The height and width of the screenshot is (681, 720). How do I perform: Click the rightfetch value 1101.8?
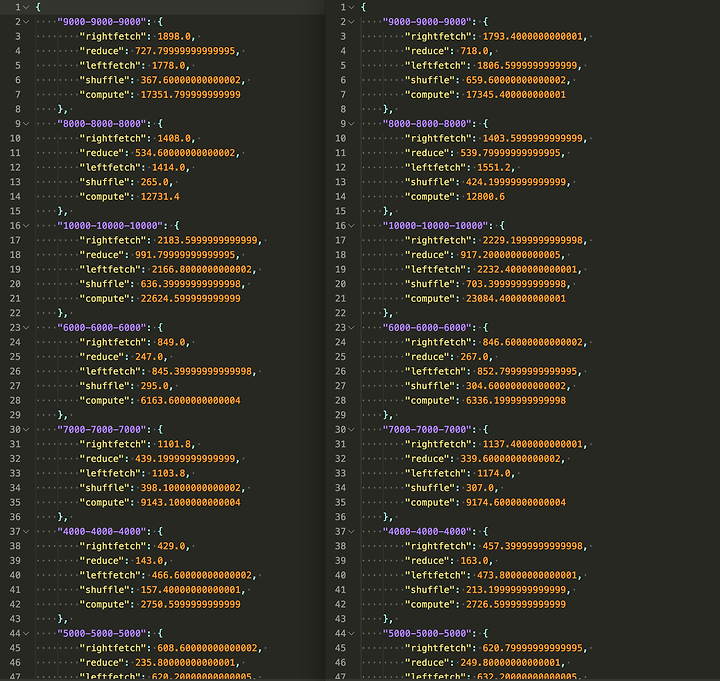[x=174, y=444]
